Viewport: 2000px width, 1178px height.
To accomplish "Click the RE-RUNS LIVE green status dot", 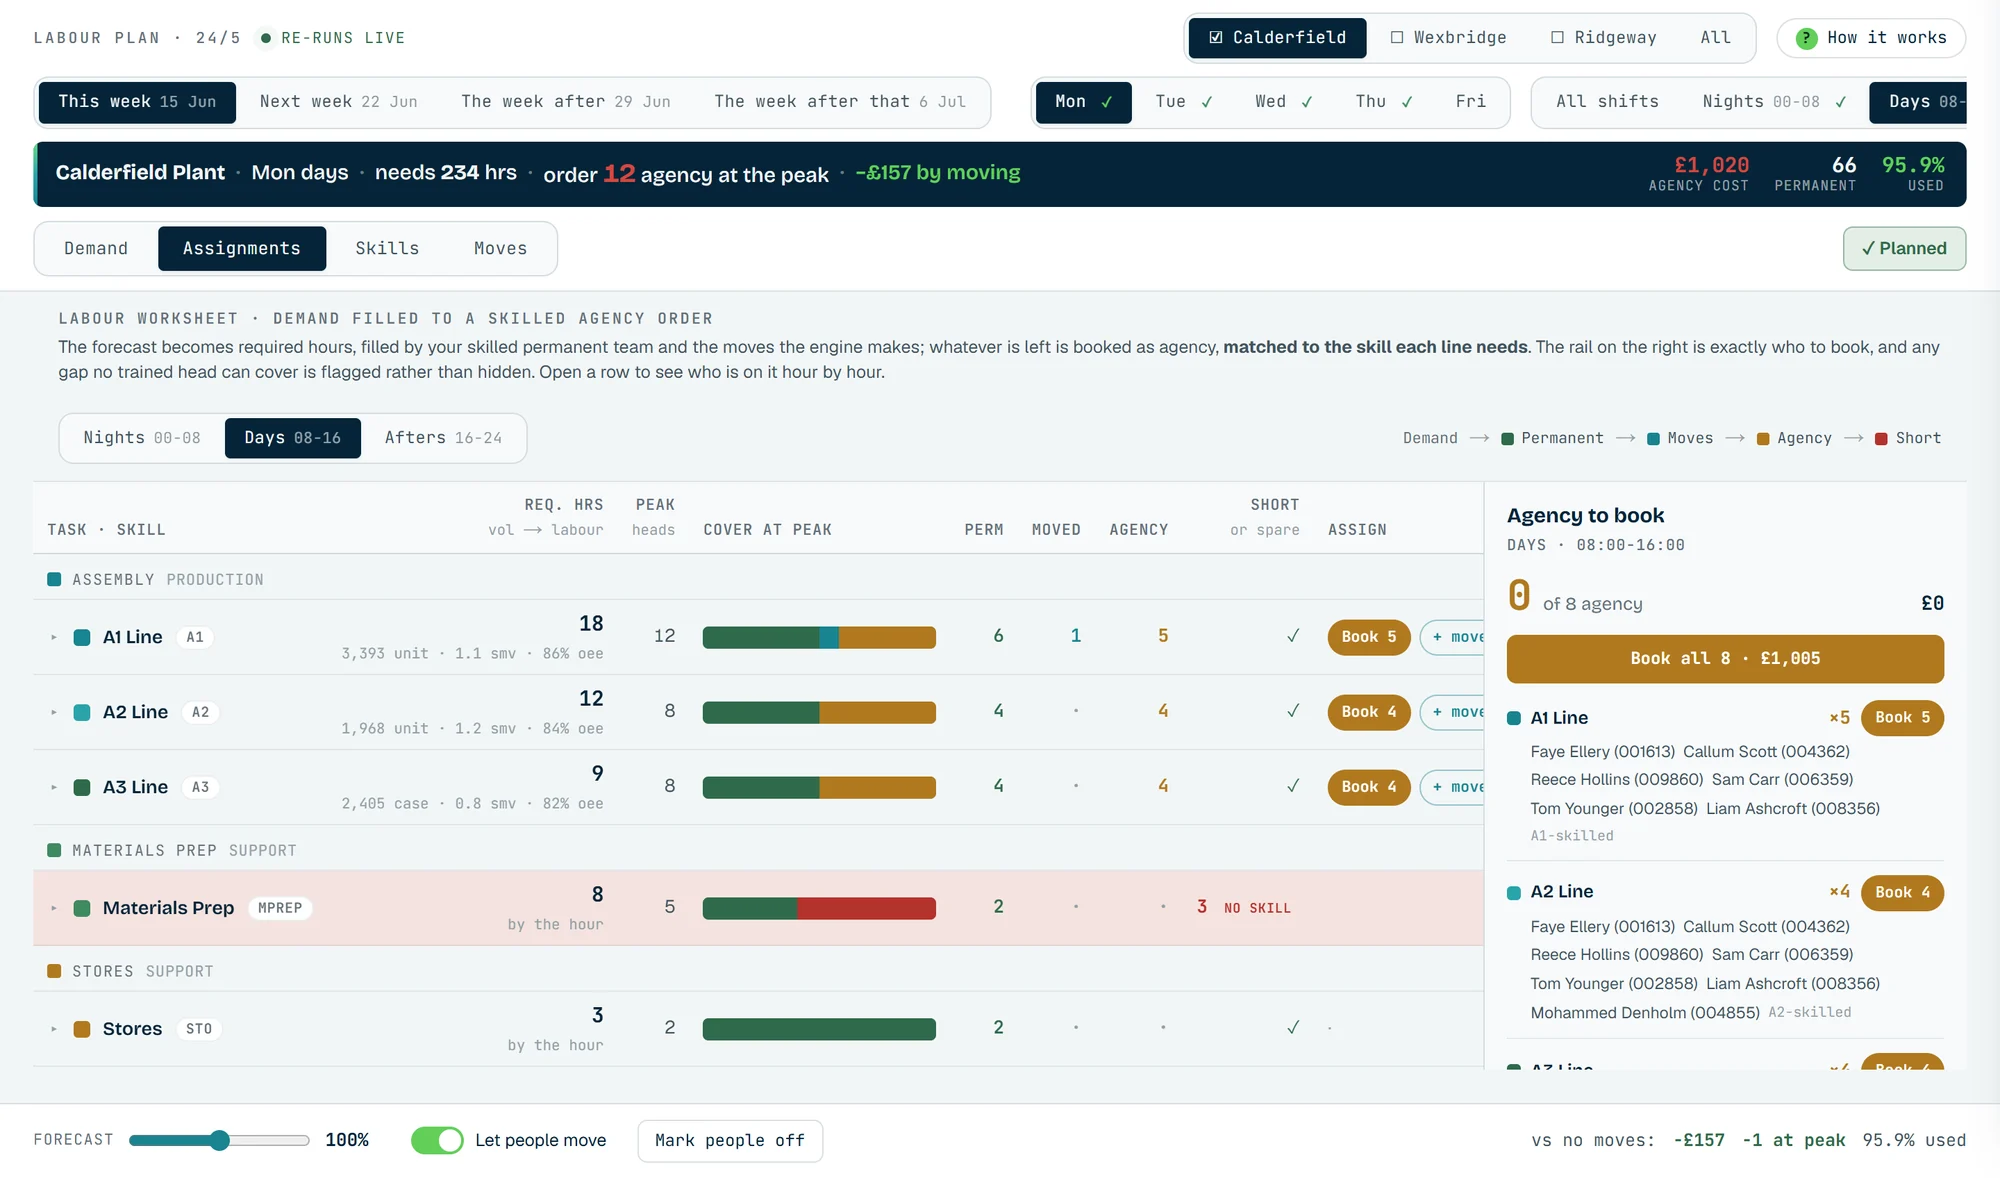I will pyautogui.click(x=266, y=38).
